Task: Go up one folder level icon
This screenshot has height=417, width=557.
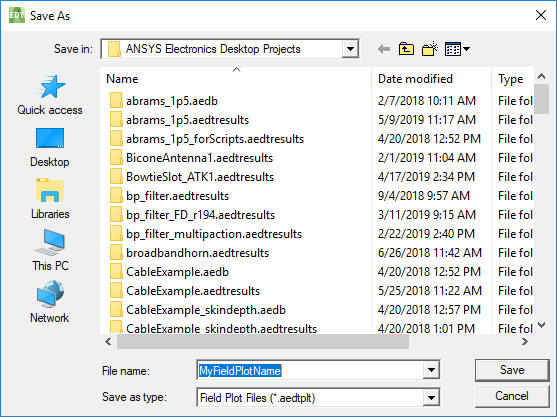Action: (x=406, y=49)
